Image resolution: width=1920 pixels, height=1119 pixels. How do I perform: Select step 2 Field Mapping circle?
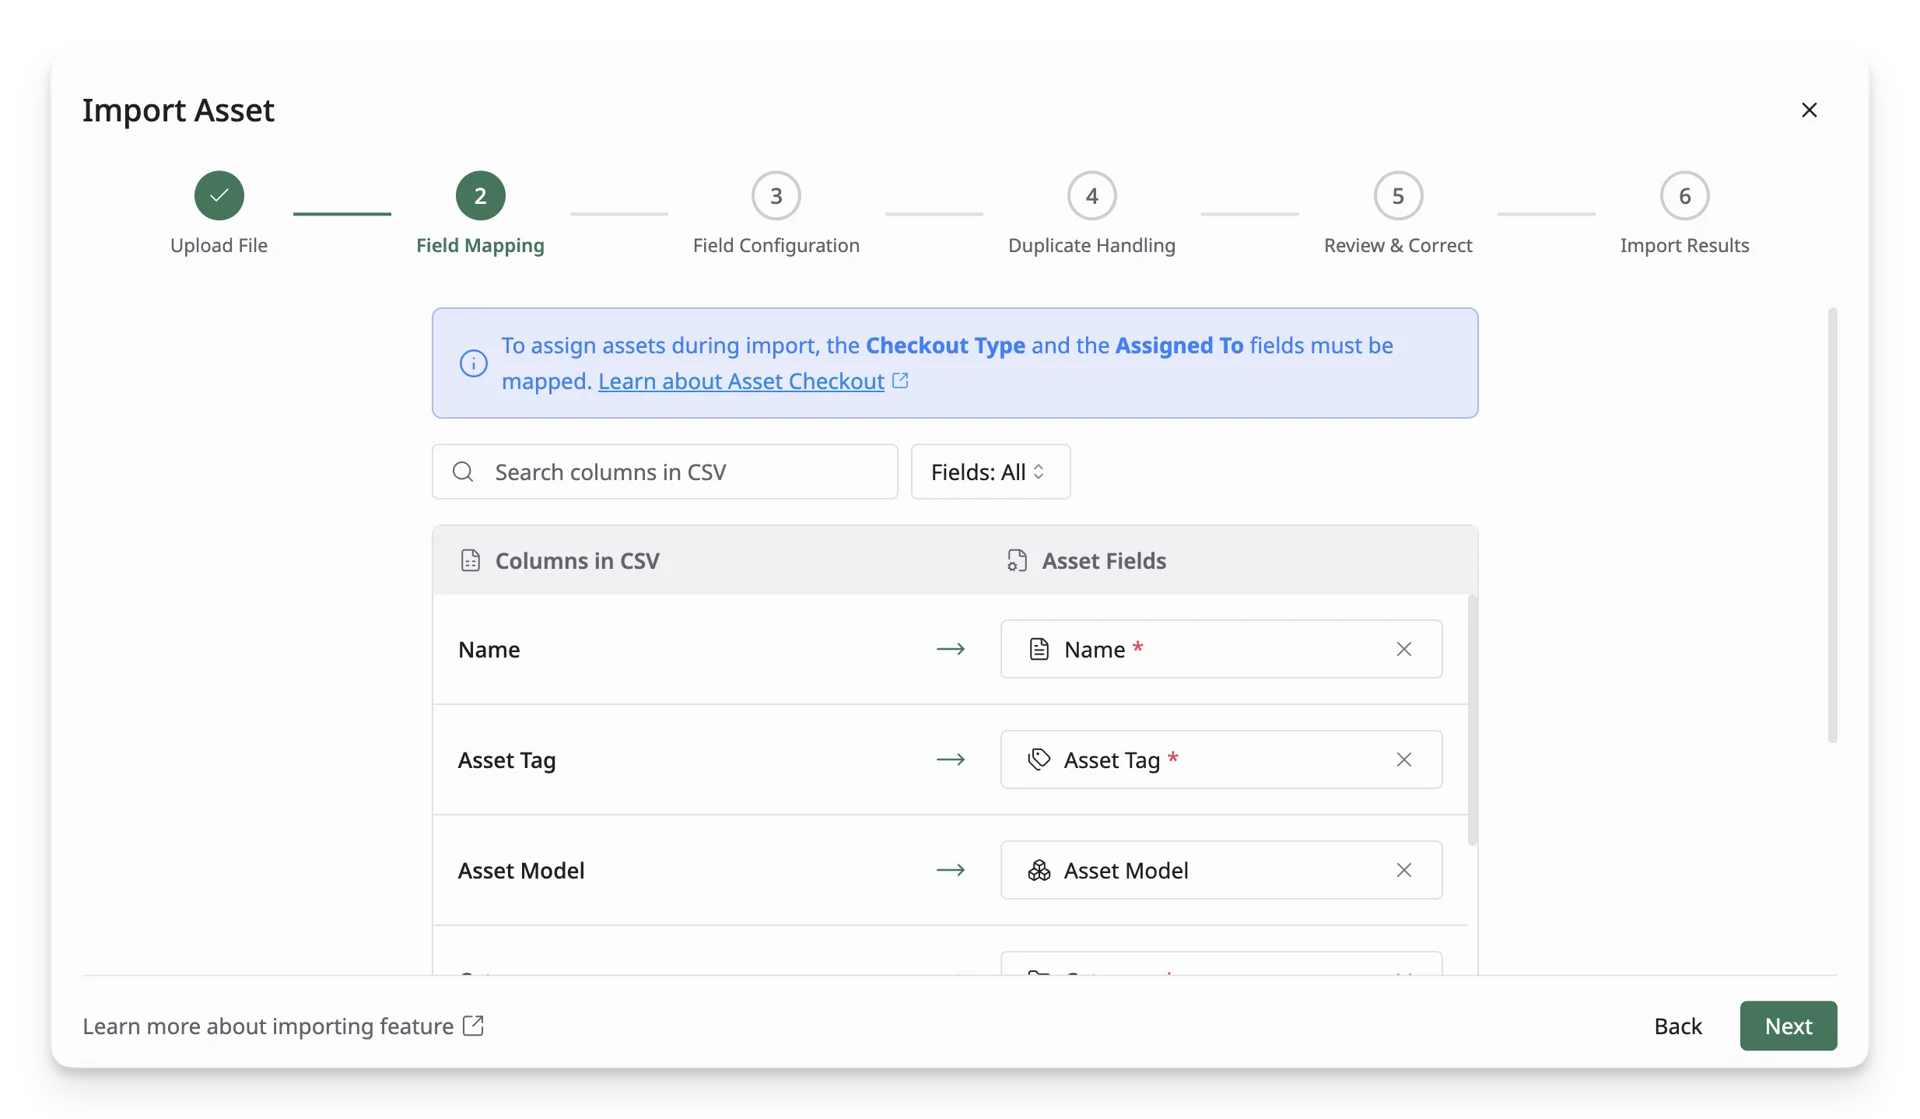(480, 195)
